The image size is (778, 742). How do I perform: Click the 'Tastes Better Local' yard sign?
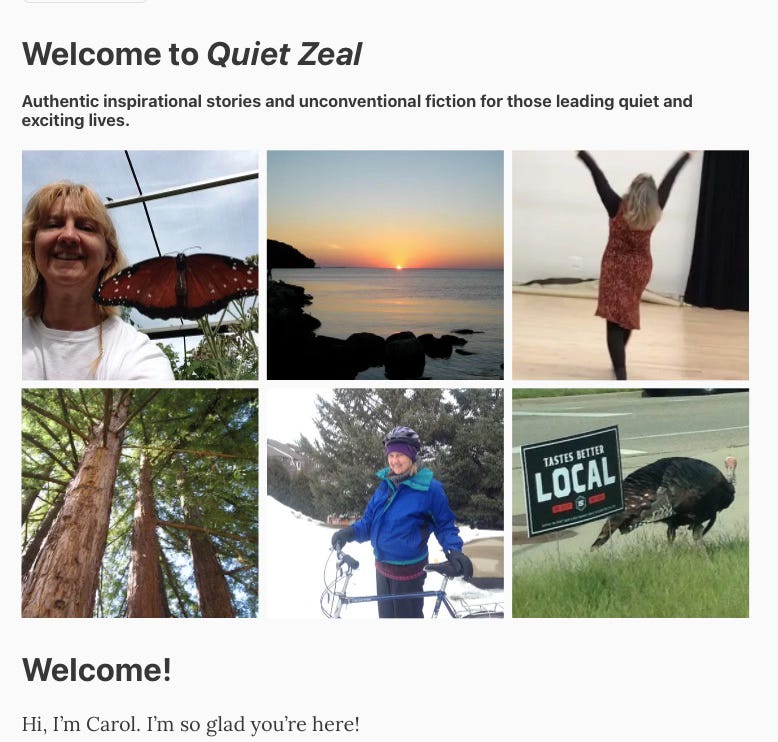[572, 480]
